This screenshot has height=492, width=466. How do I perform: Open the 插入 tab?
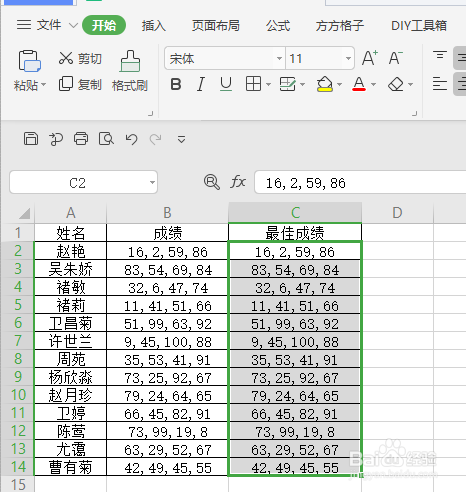coord(154,25)
